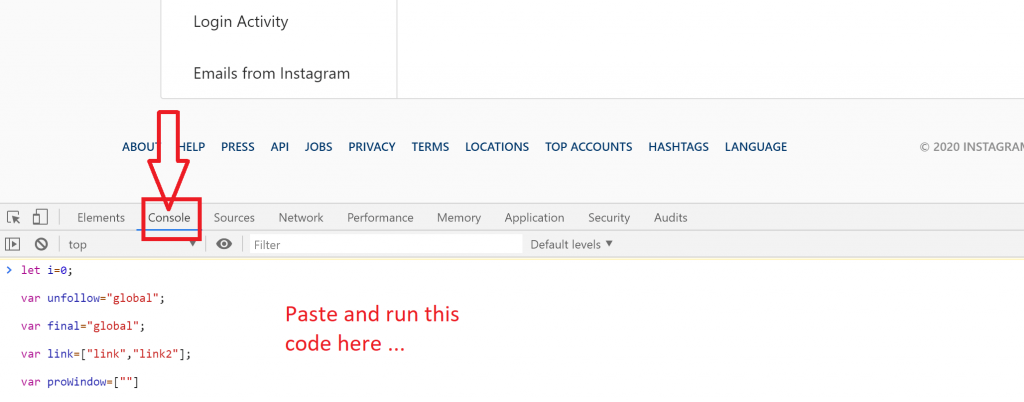Click the code line var proWindow=[""]
The height and width of the screenshot is (402, 1024).
[x=80, y=382]
